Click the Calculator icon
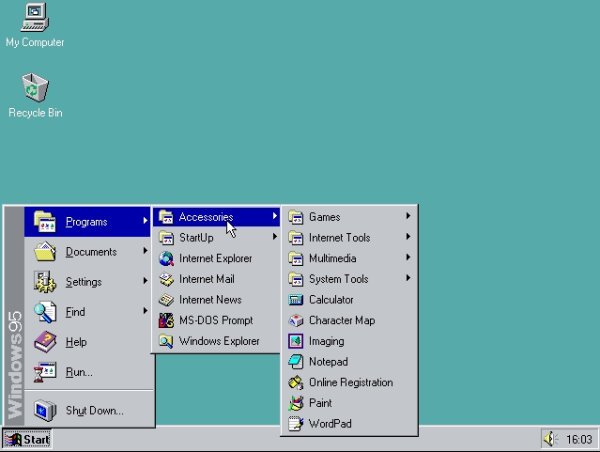Screen dimensions: 600x452 (296, 300)
